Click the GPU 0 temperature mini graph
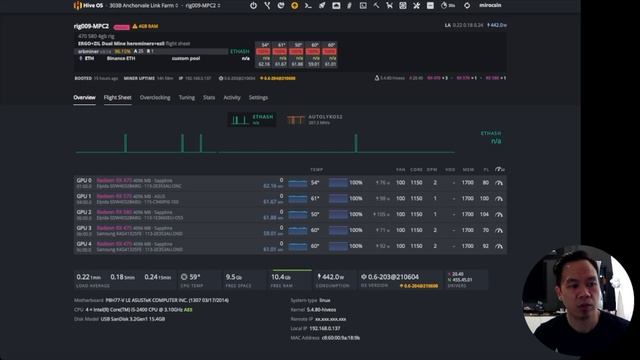Image resolution: width=640 pixels, height=360 pixels. [298, 183]
